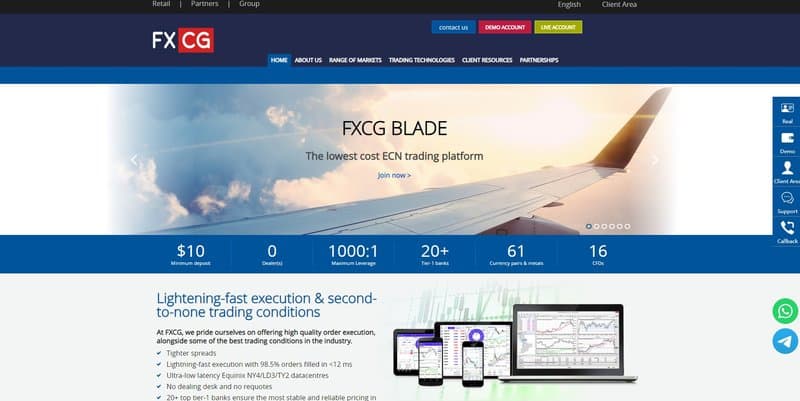This screenshot has height=401, width=800.
Task: Expand the Range of Markets menu
Action: click(x=355, y=60)
